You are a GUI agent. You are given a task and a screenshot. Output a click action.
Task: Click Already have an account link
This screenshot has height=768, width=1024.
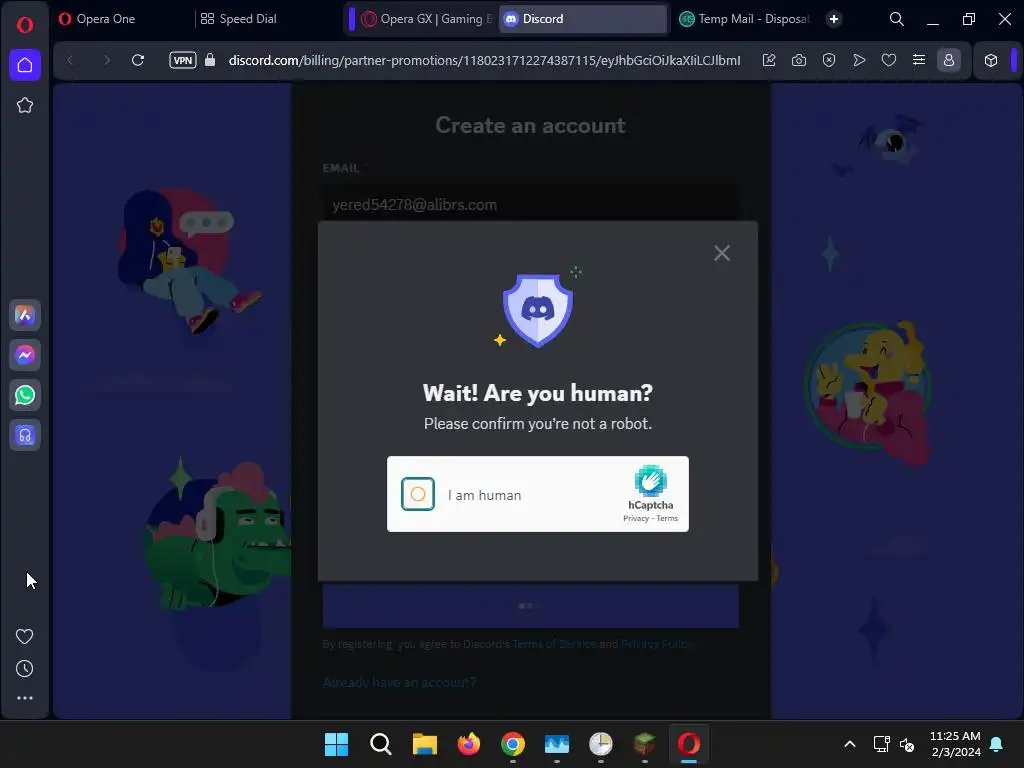click(x=399, y=682)
